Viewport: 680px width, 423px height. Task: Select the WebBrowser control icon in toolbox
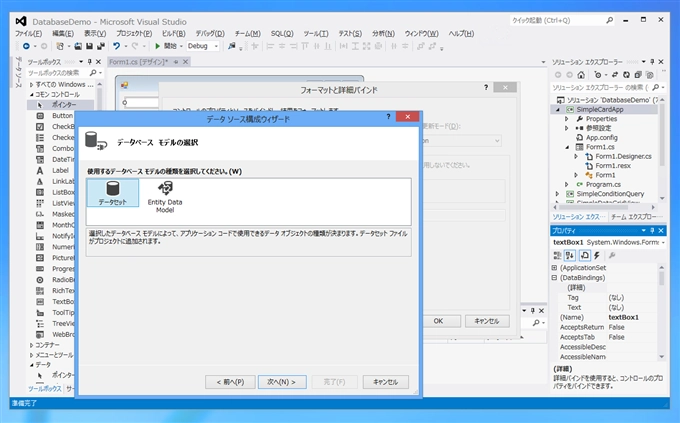pos(40,334)
